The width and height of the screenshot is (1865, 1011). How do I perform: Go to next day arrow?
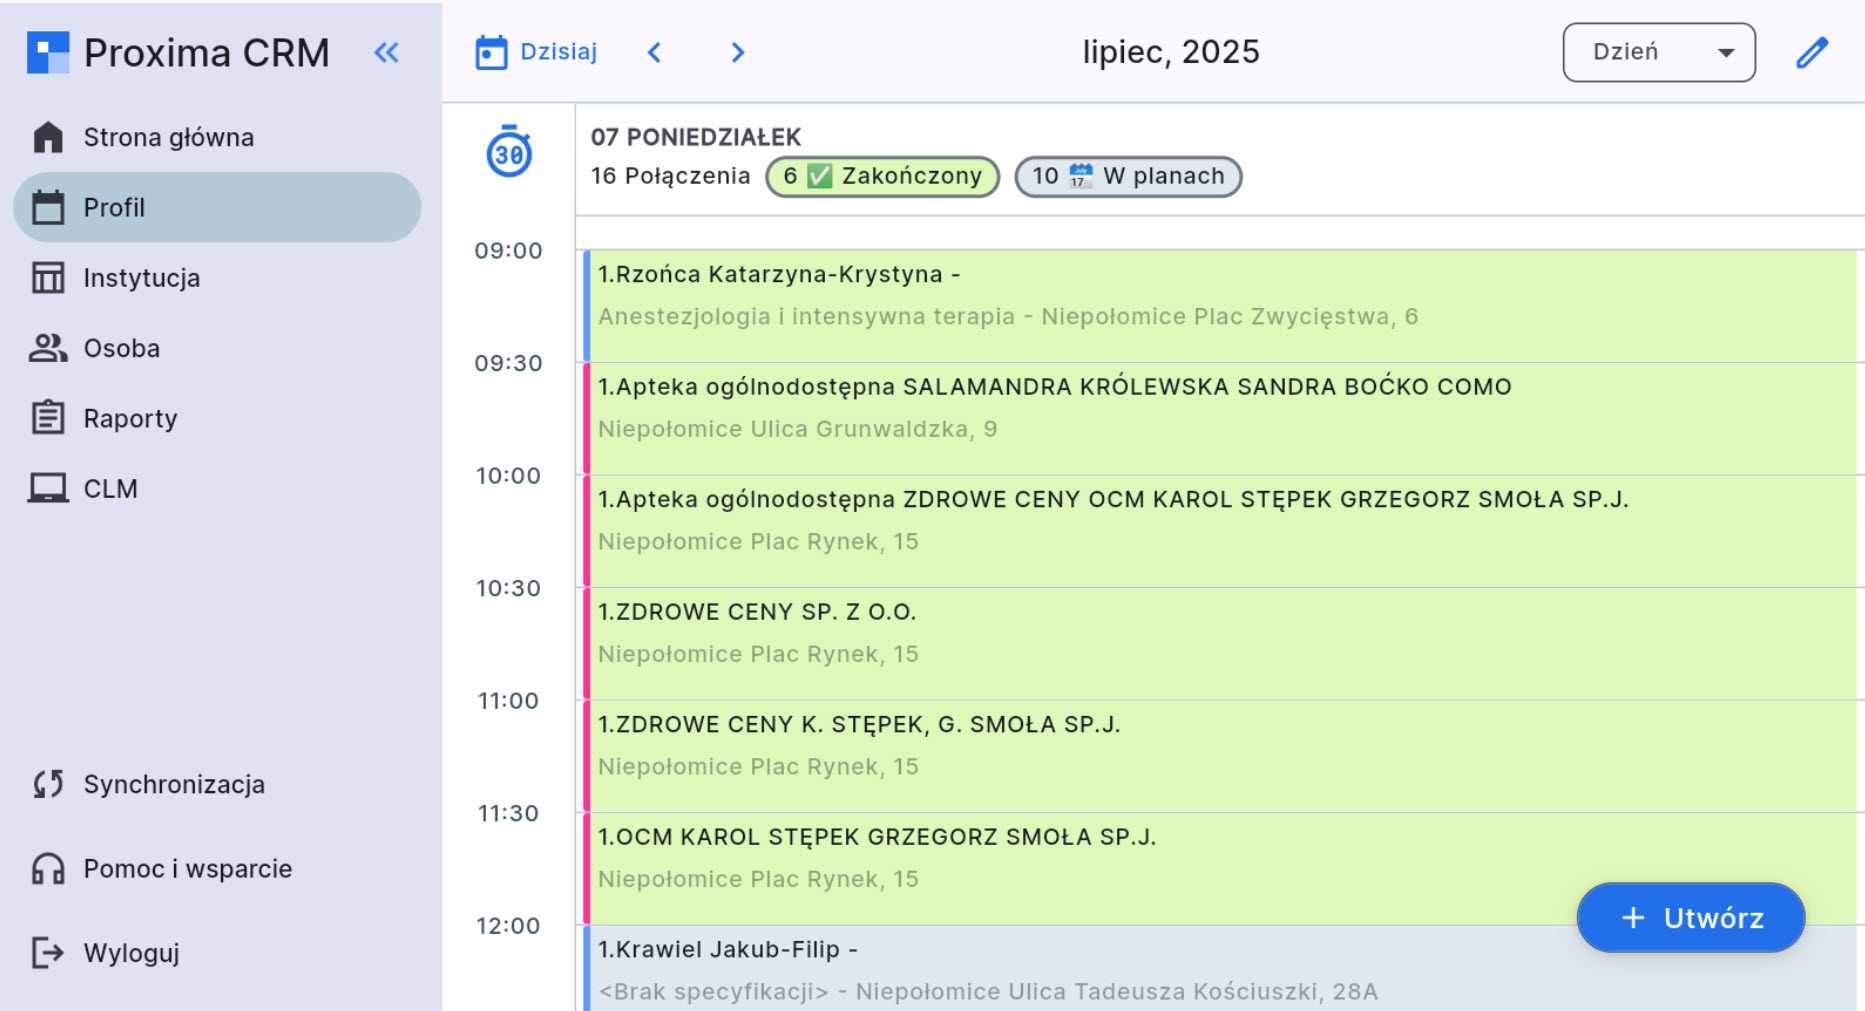[x=738, y=53]
